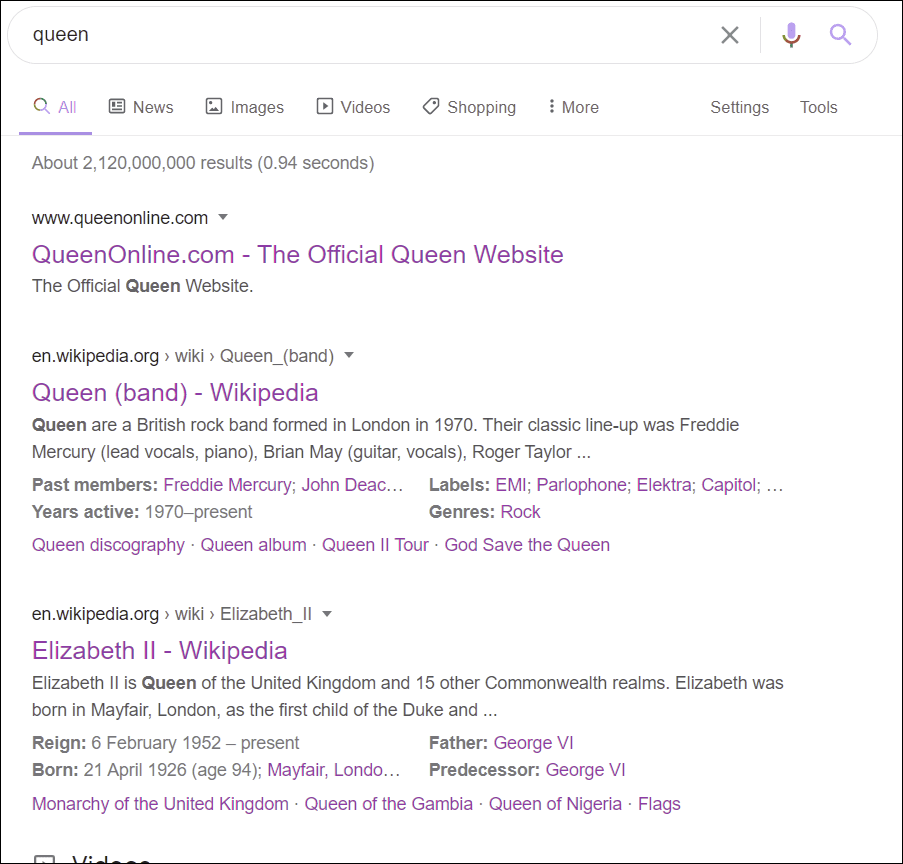
Task: Open Monarchy of the United Kingdom sitelink
Action: 160,804
